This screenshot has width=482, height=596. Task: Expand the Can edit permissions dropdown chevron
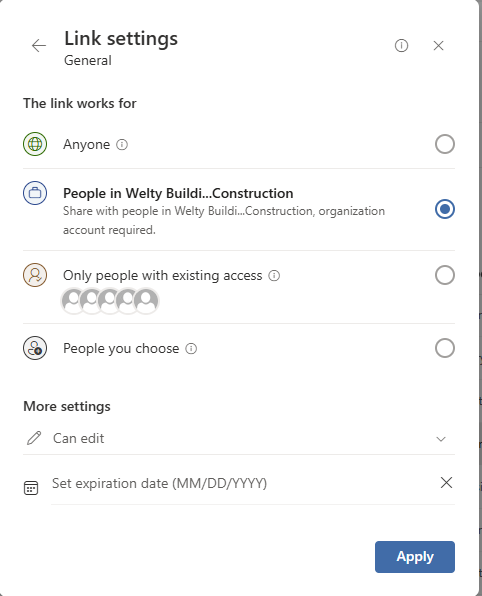click(x=441, y=439)
